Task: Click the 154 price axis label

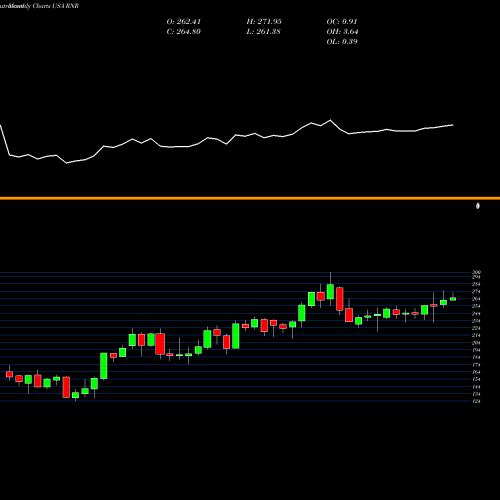Action: pyautogui.click(x=476, y=380)
